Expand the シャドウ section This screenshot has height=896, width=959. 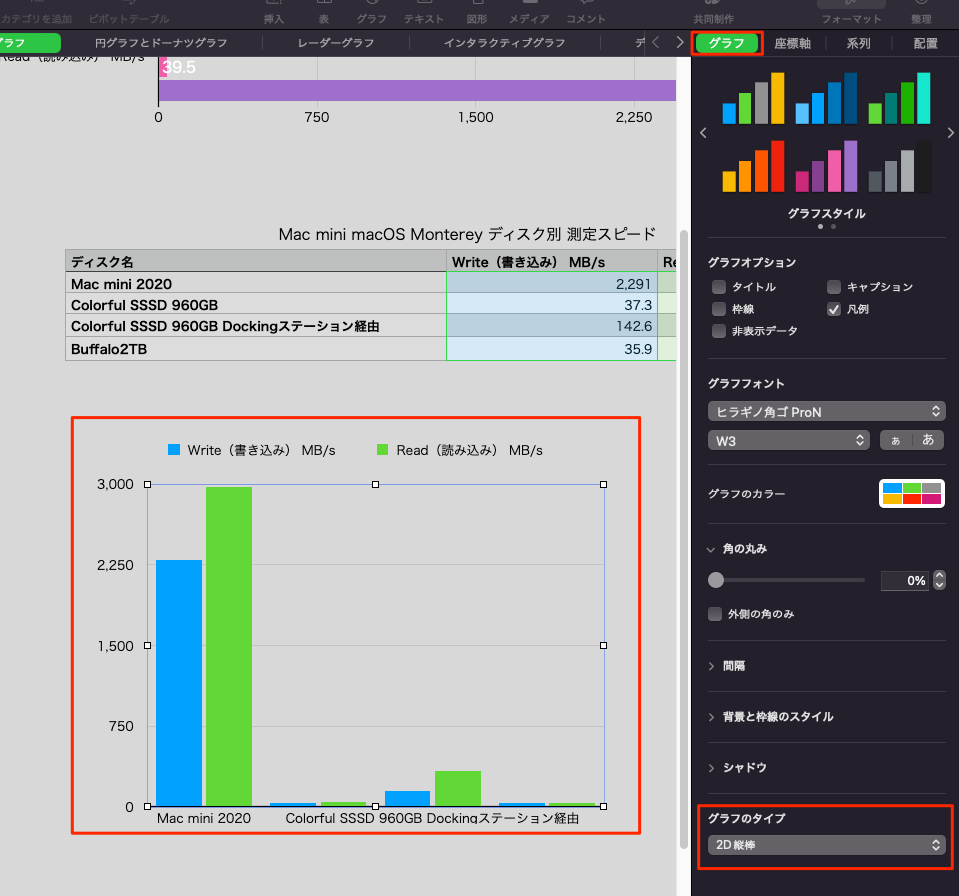coord(711,768)
